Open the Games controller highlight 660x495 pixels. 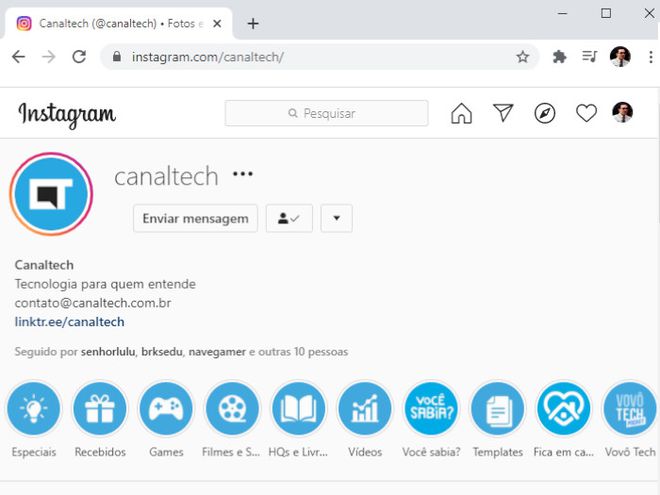pyautogui.click(x=166, y=409)
